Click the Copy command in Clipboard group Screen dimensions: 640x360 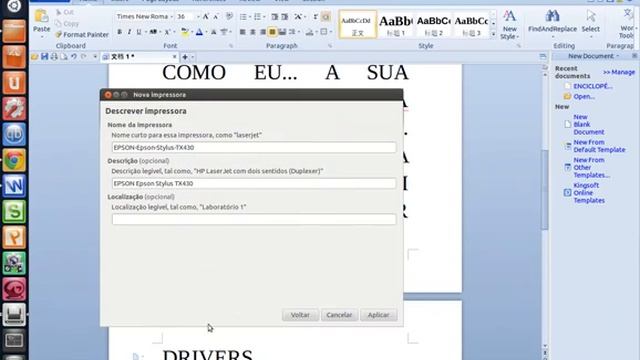click(x=67, y=24)
